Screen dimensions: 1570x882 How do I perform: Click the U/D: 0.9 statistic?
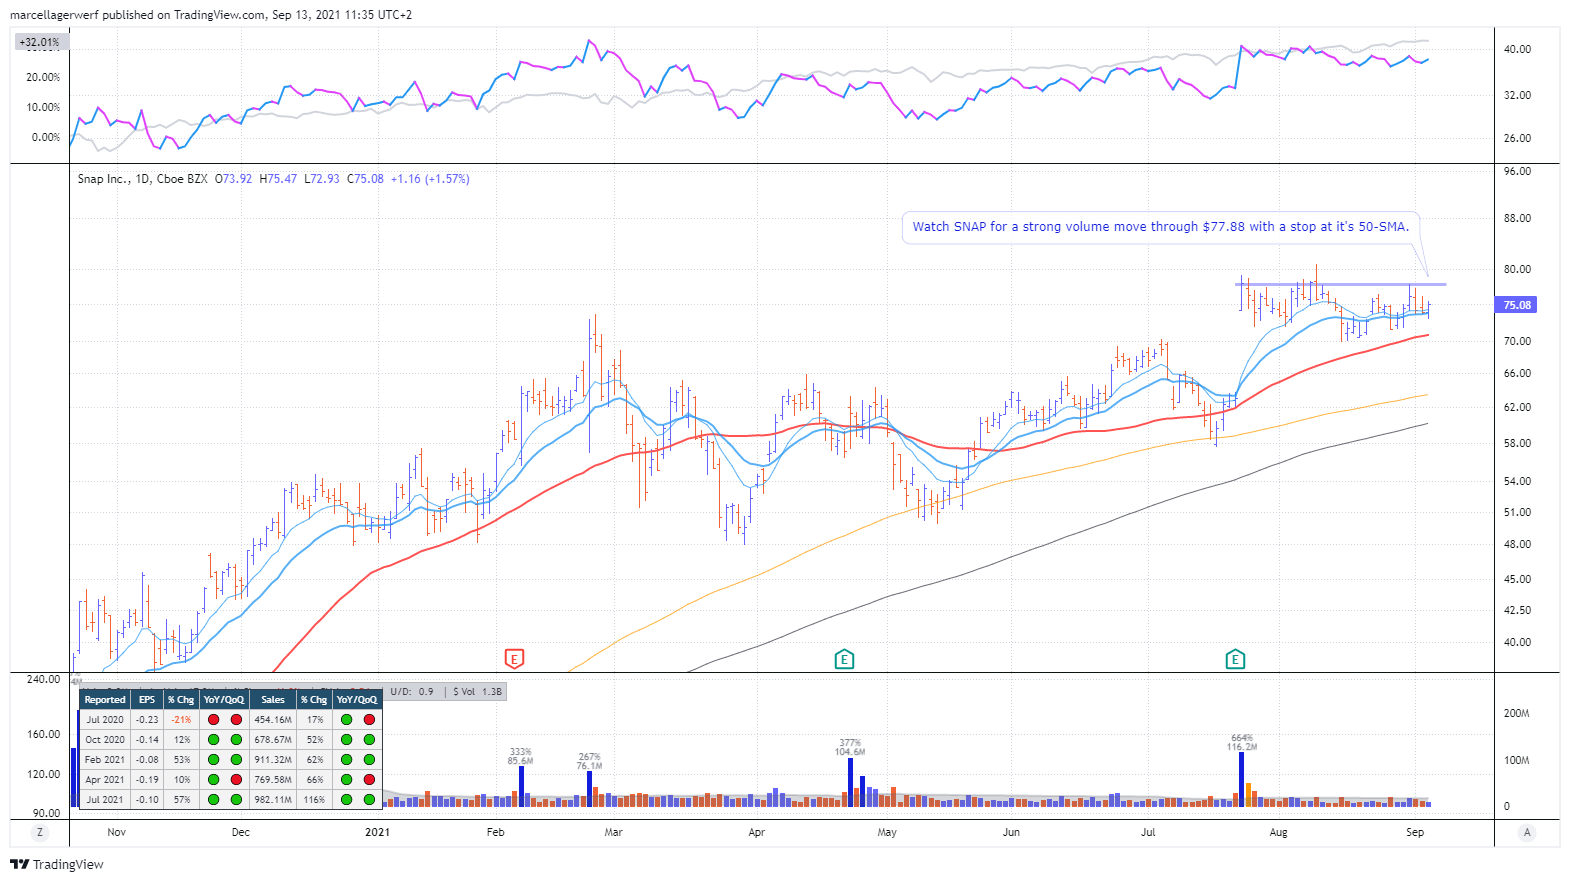[412, 691]
